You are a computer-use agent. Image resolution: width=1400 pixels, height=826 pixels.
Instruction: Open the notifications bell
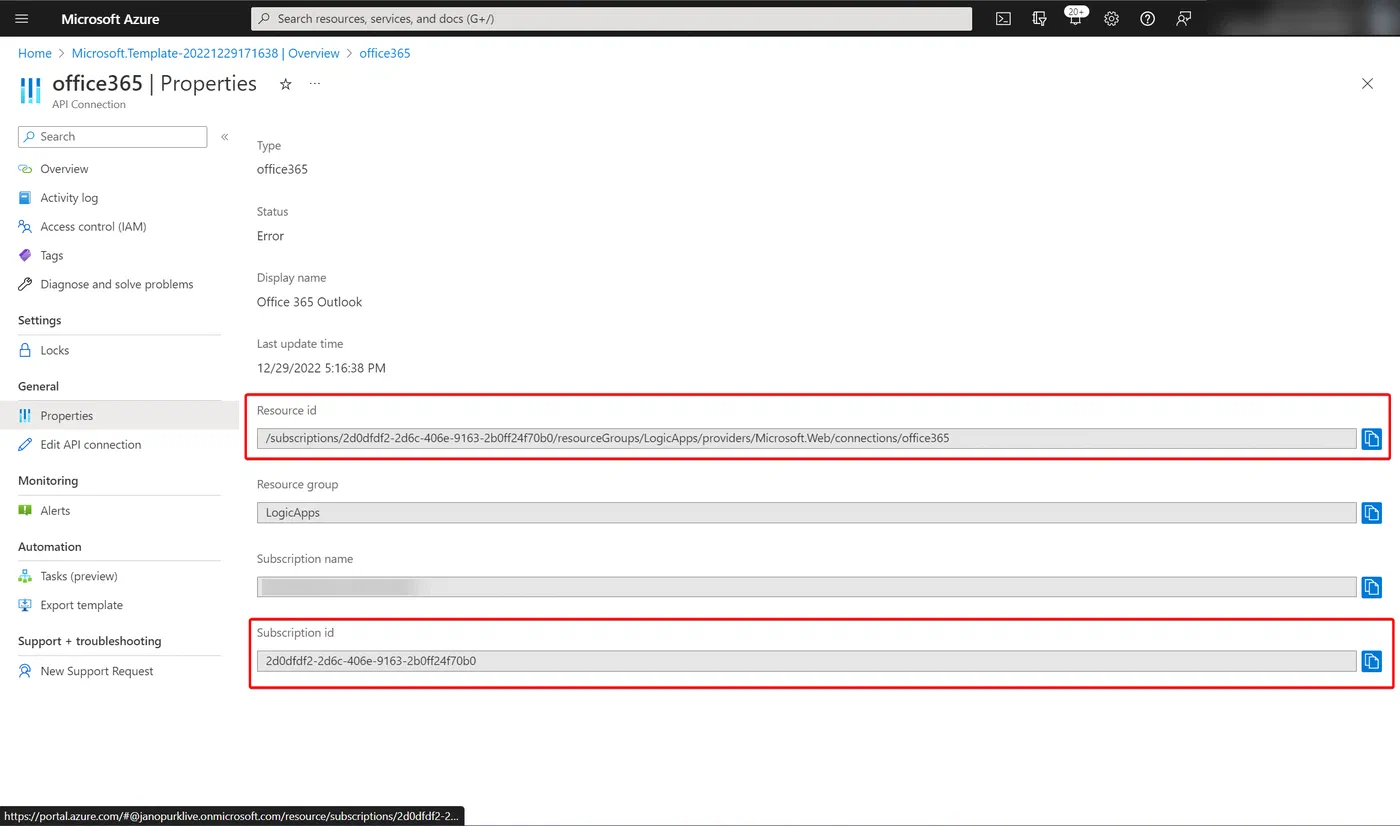[1075, 18]
